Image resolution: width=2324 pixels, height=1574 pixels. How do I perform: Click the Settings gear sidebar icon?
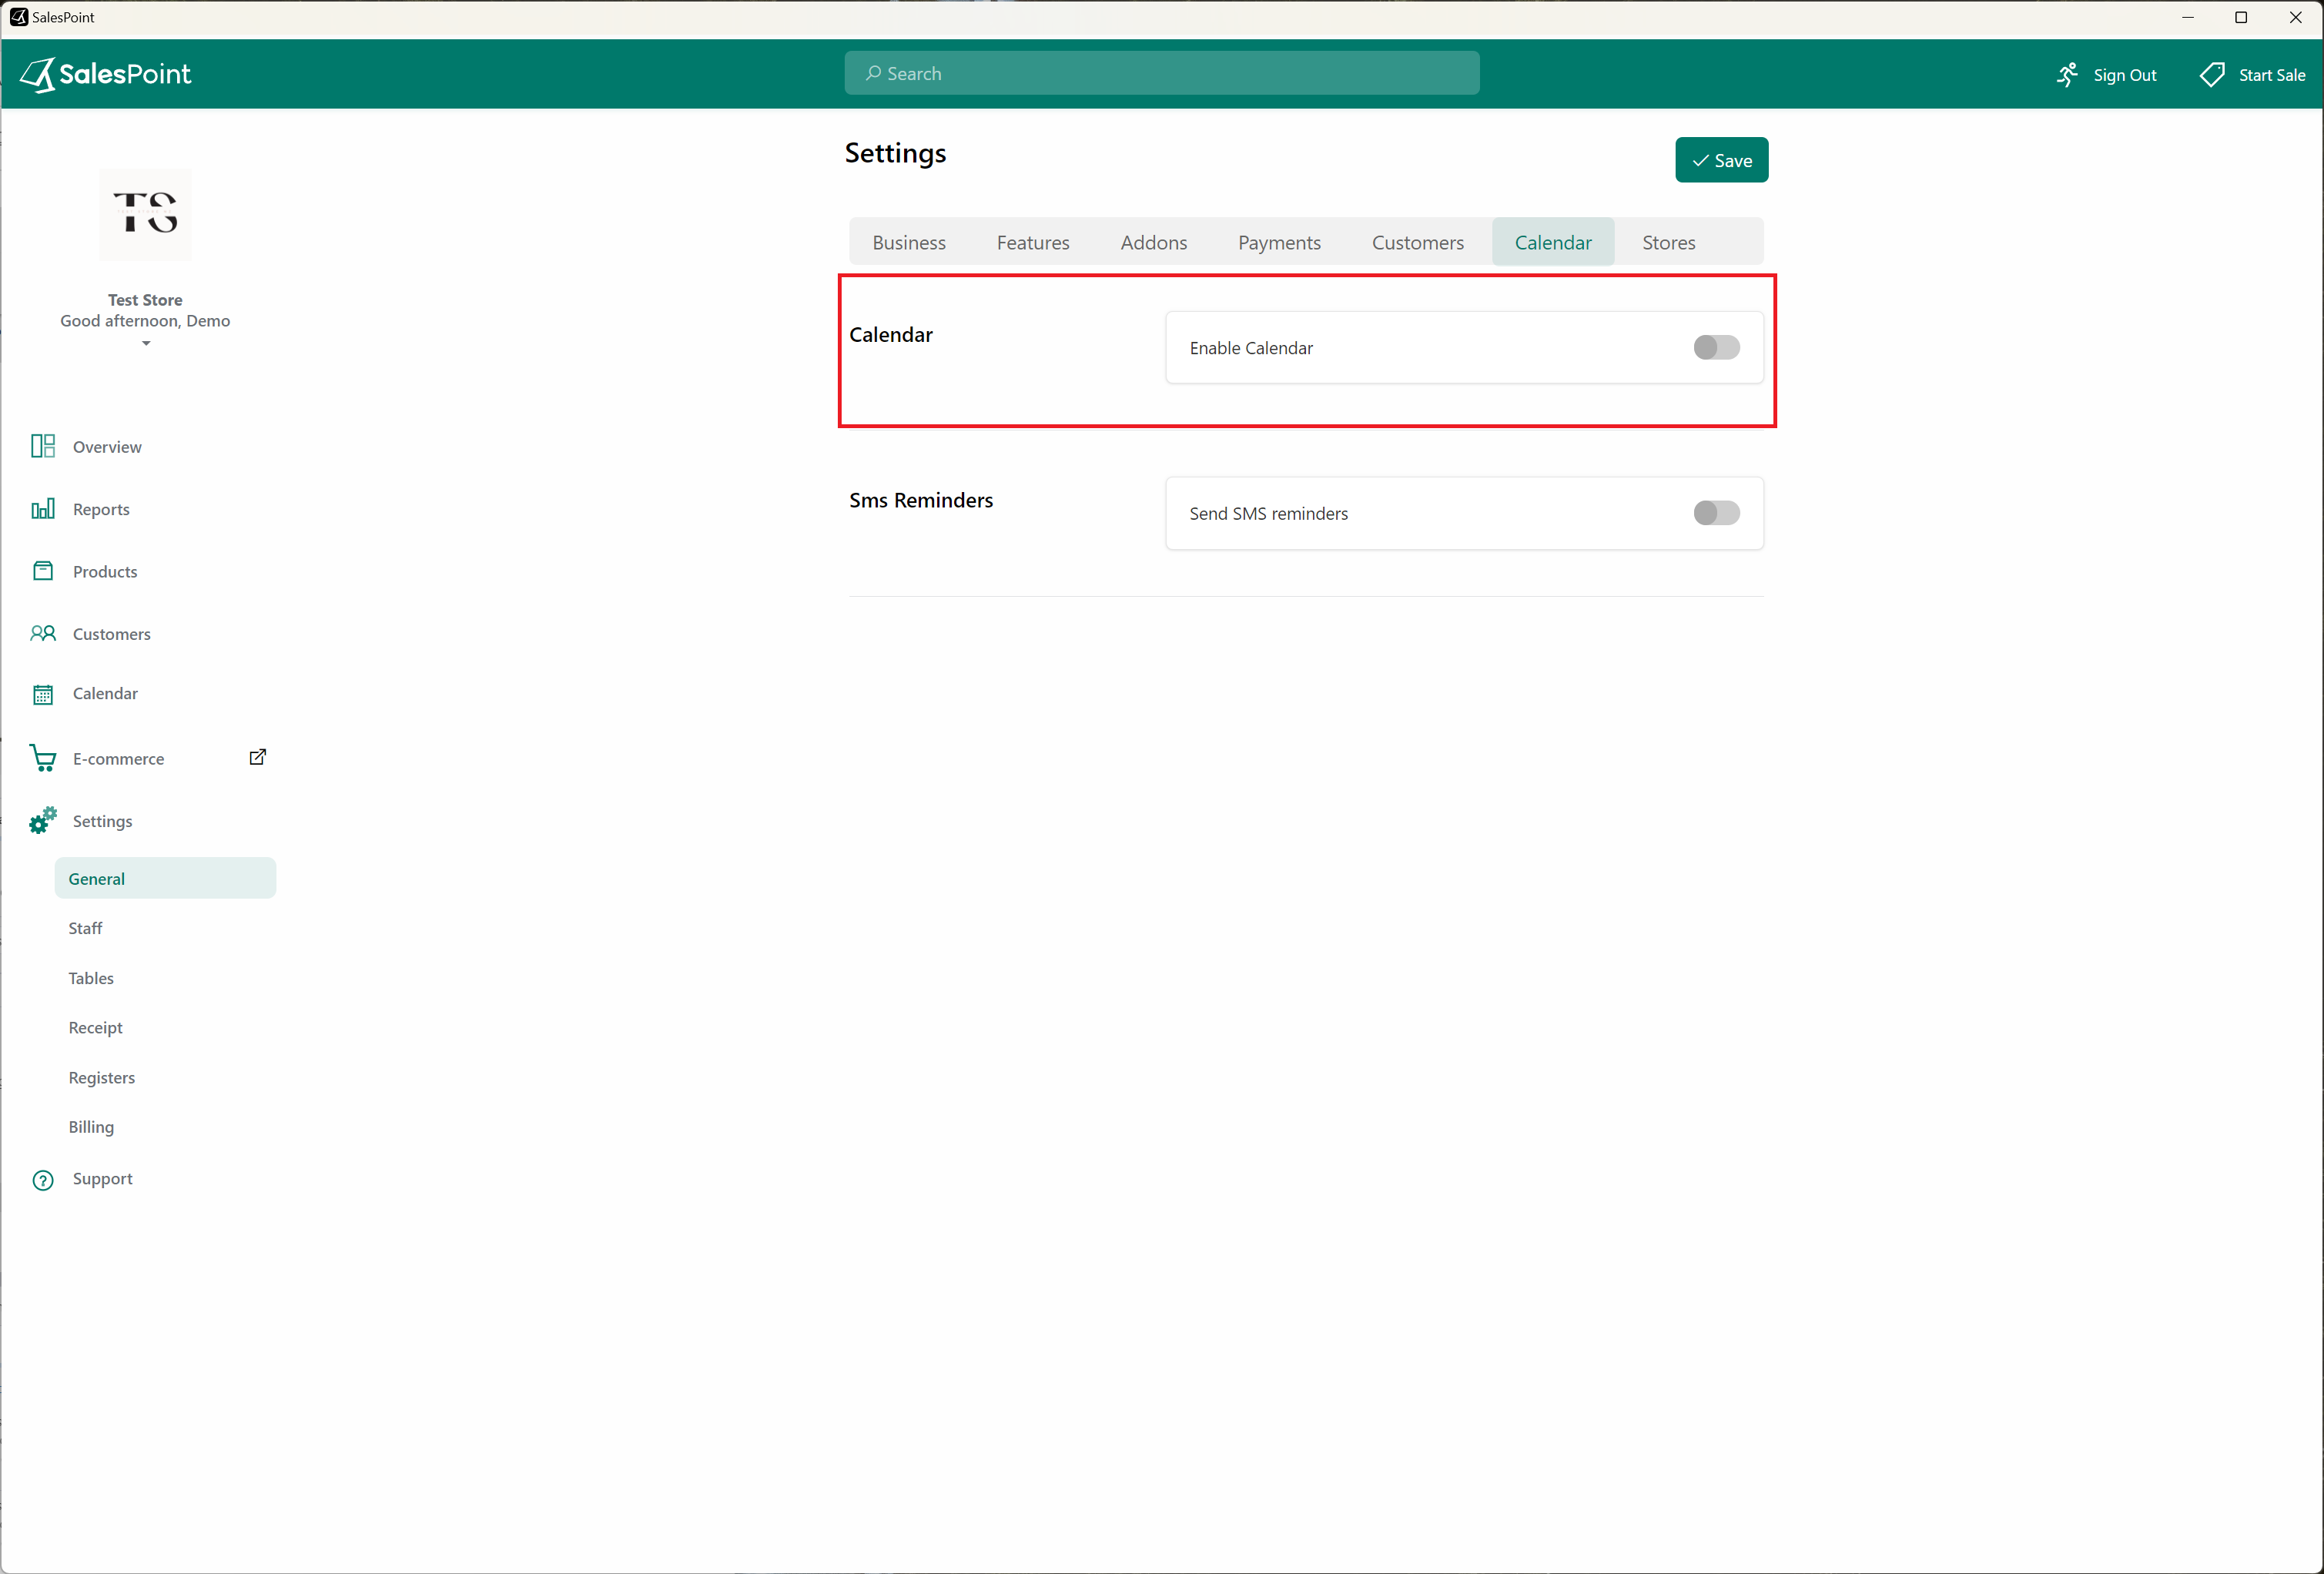coord(42,820)
